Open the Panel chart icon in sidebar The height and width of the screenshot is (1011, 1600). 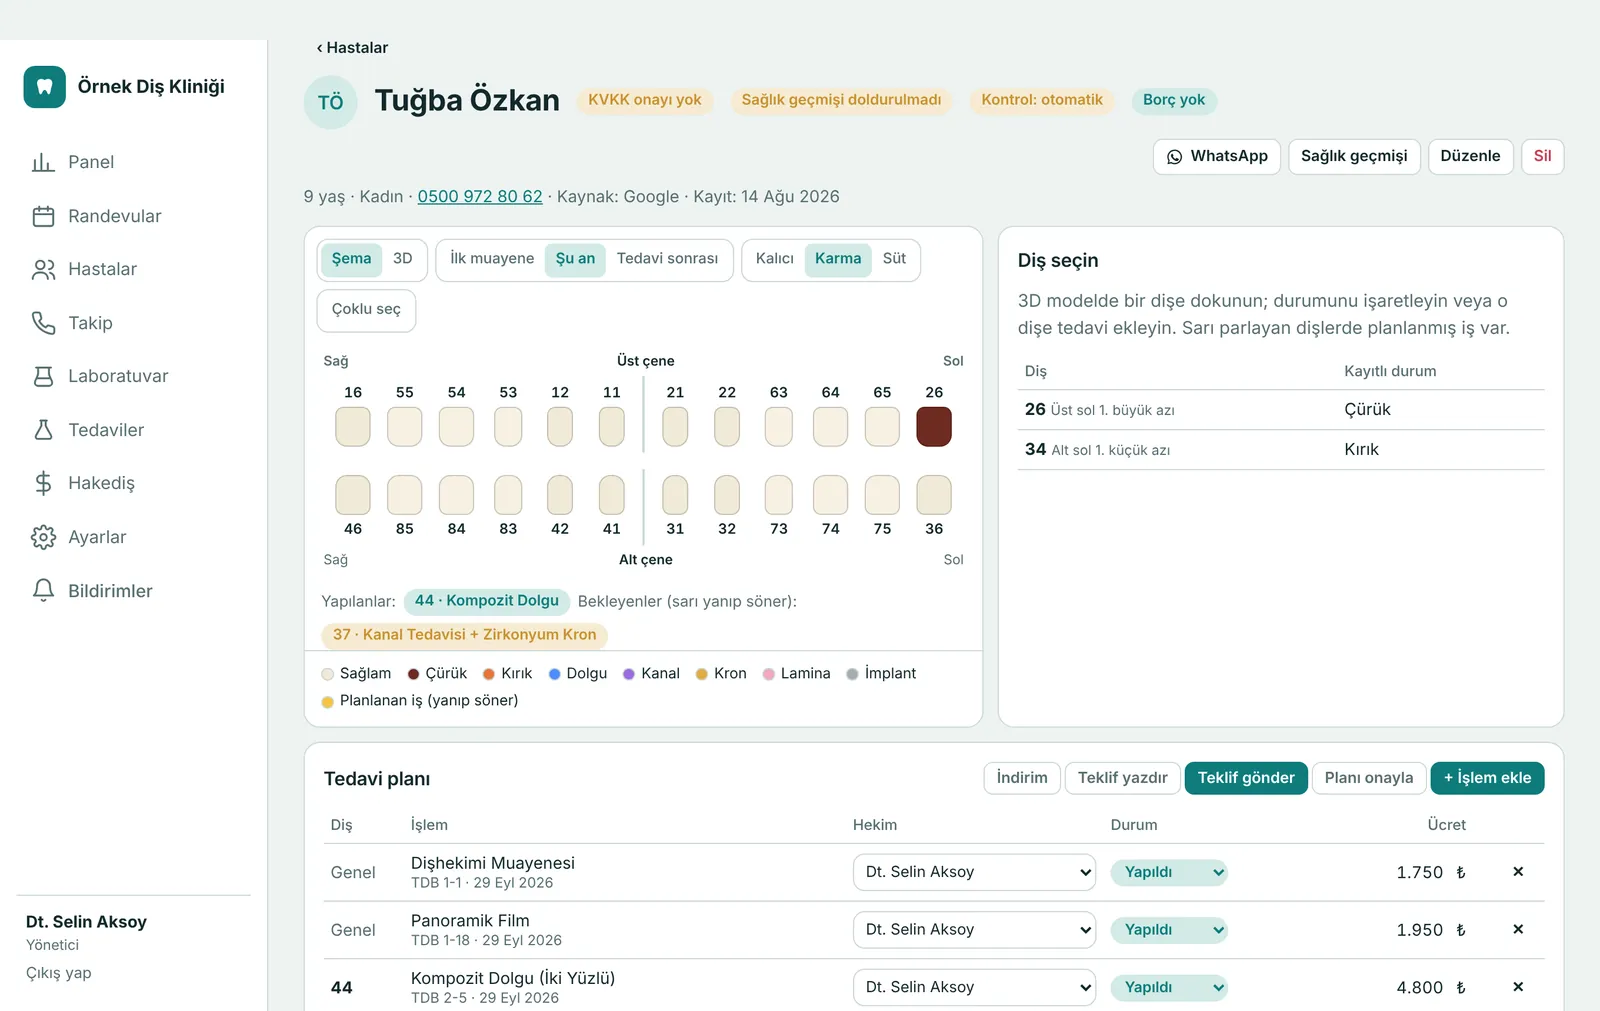pos(43,162)
